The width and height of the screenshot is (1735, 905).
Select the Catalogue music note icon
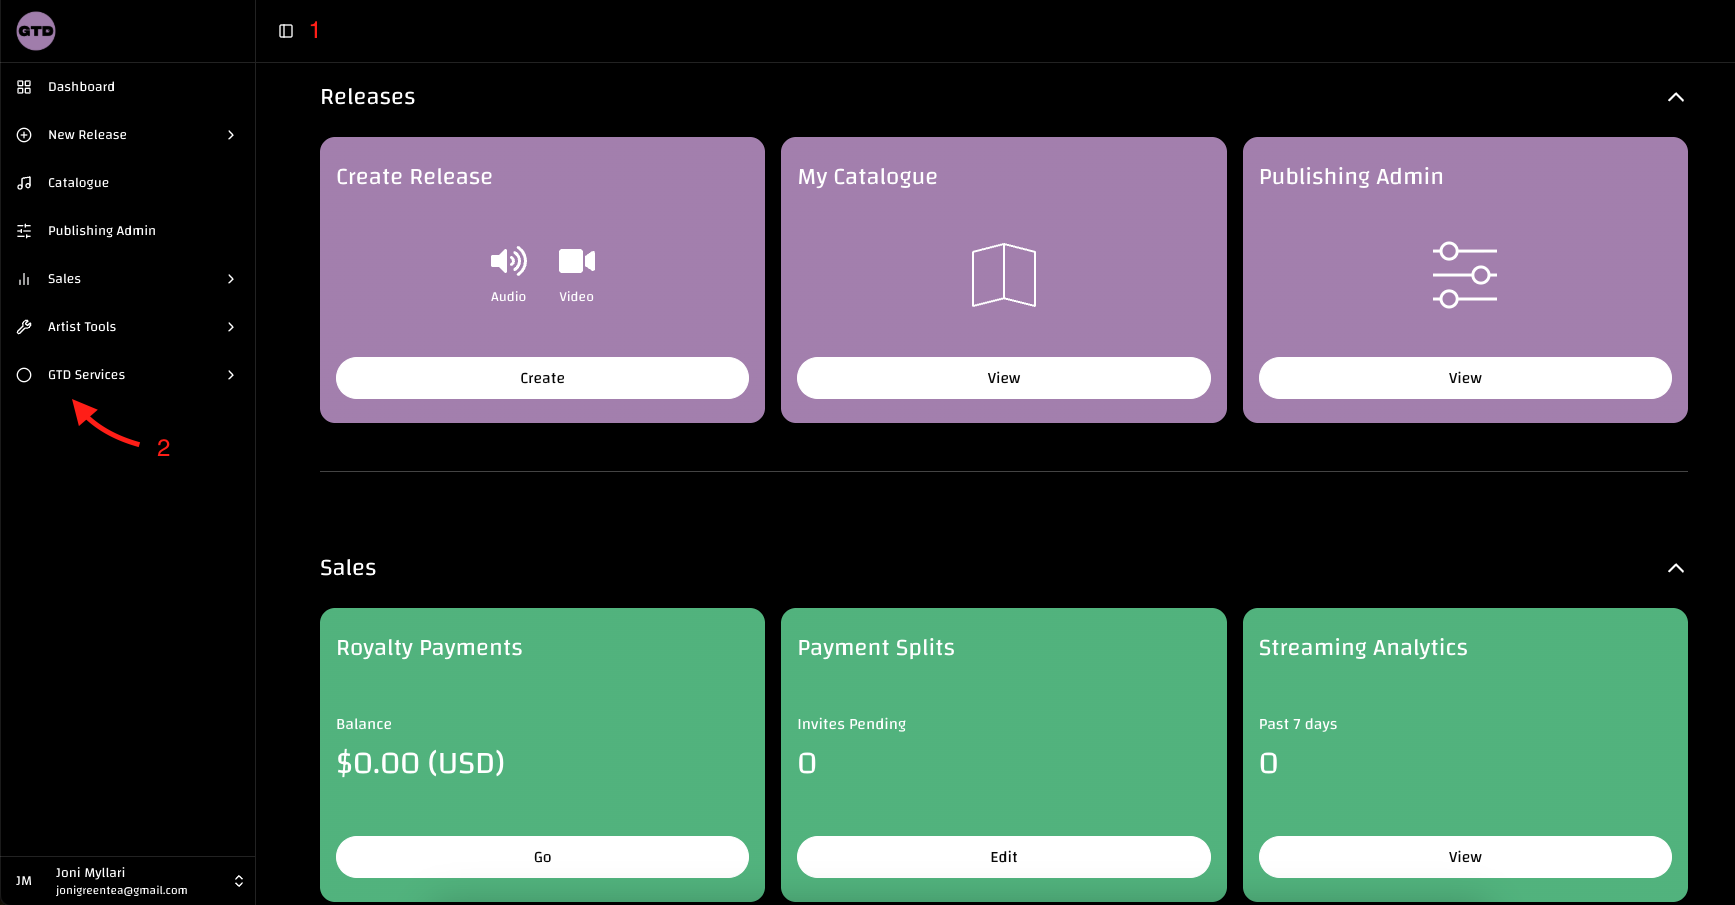[x=24, y=182]
